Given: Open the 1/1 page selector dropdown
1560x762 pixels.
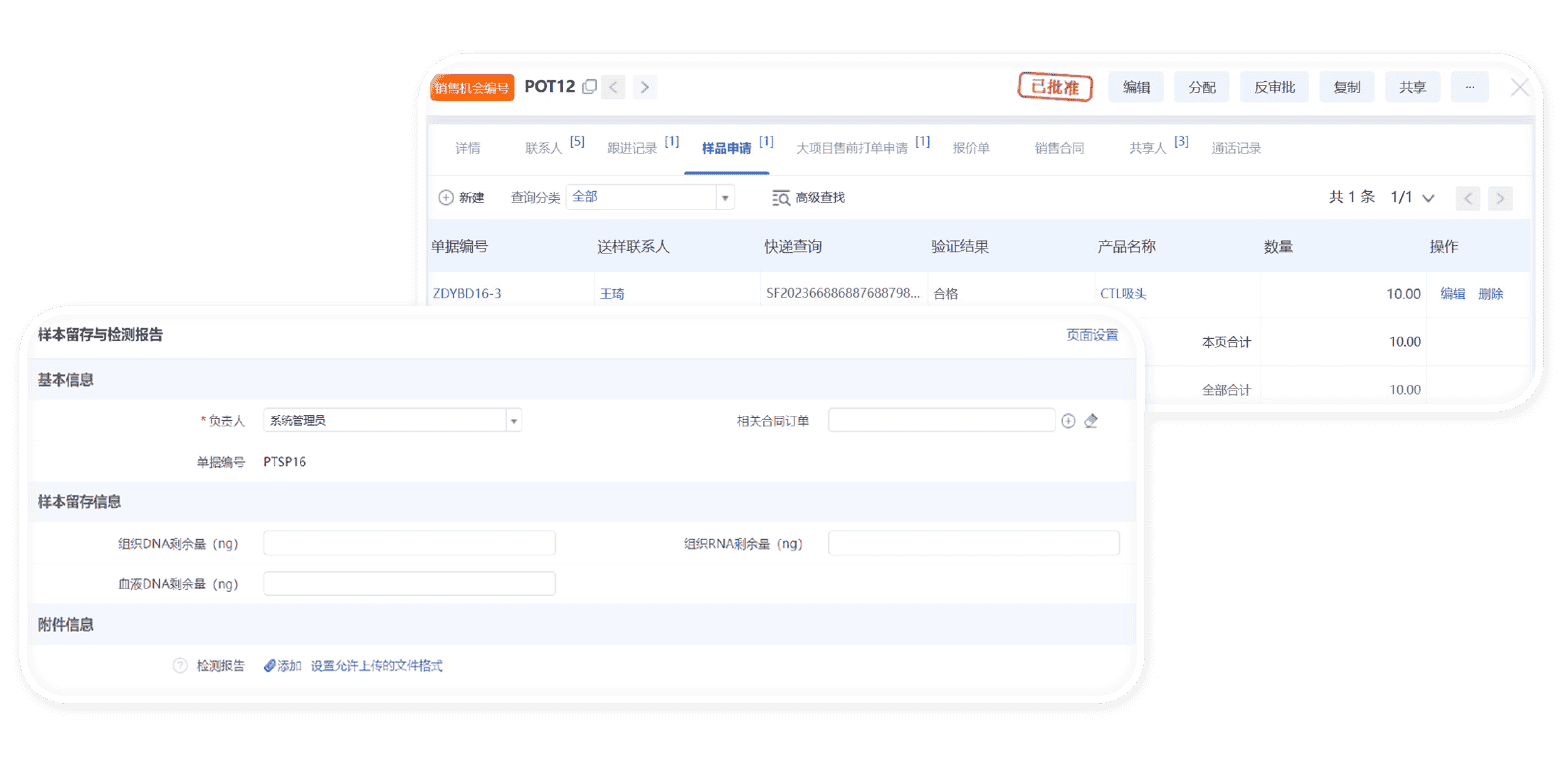Looking at the screenshot, I should [x=1428, y=198].
